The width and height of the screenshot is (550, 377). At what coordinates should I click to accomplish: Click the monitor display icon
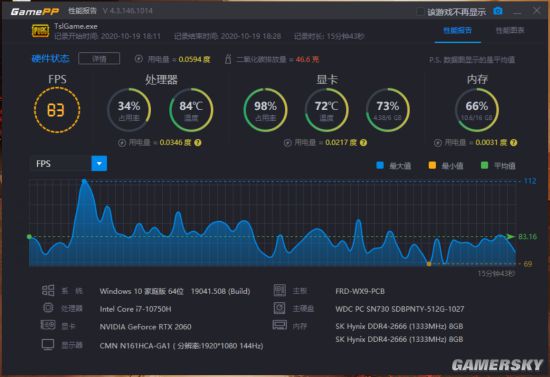click(x=48, y=344)
